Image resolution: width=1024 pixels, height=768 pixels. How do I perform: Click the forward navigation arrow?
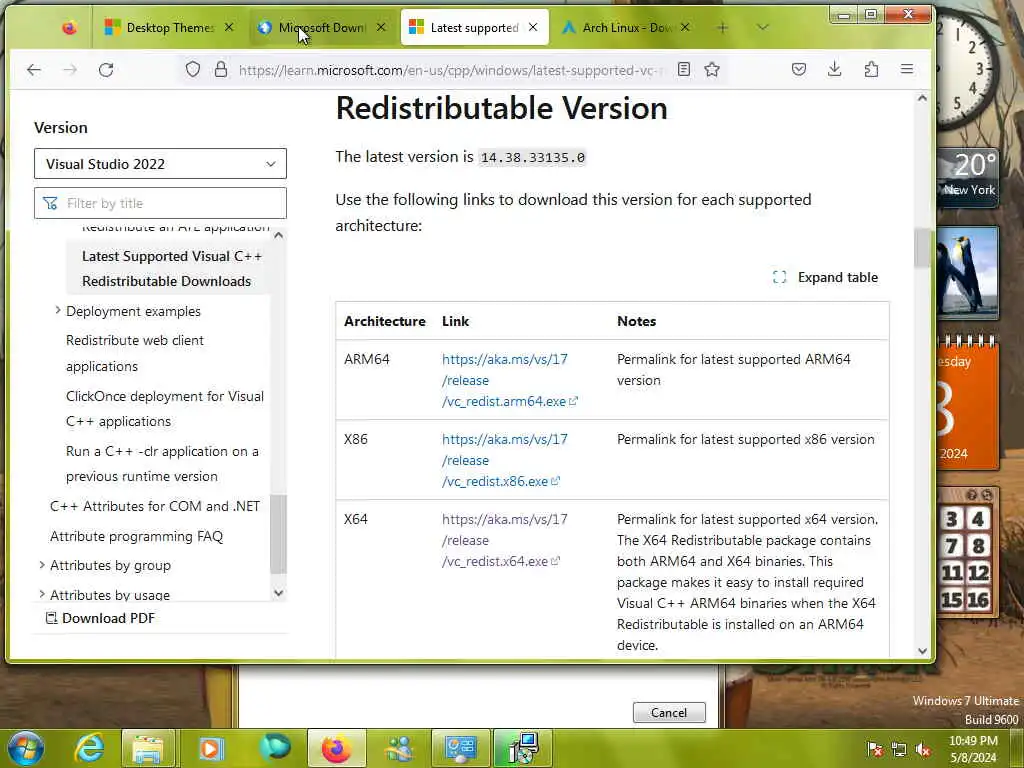(70, 69)
